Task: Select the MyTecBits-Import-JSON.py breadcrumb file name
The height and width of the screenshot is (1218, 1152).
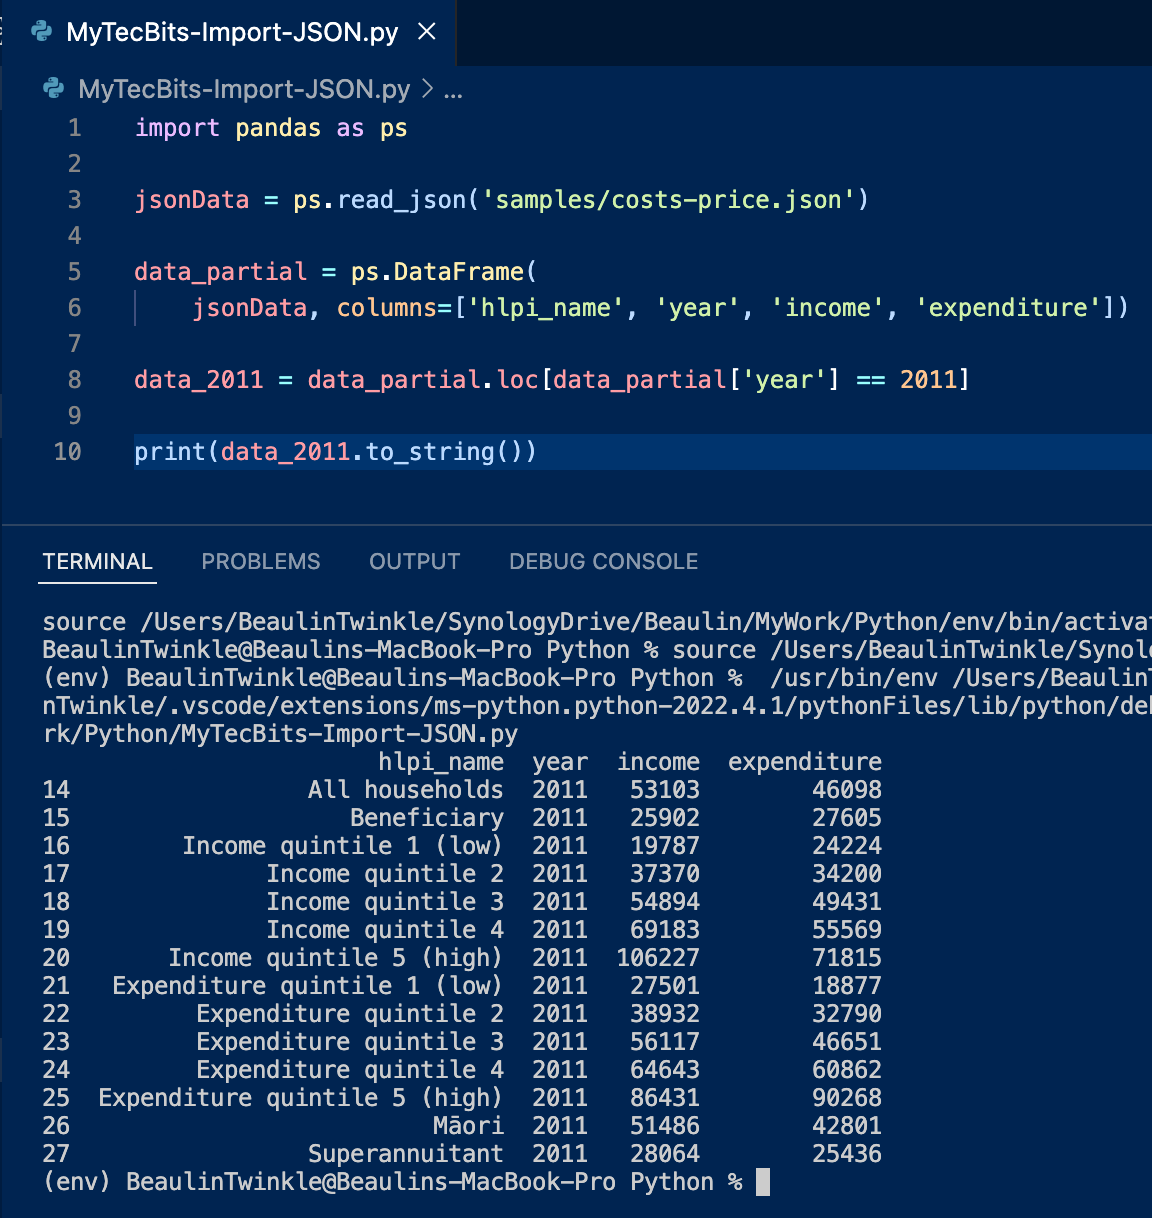Action: [244, 89]
